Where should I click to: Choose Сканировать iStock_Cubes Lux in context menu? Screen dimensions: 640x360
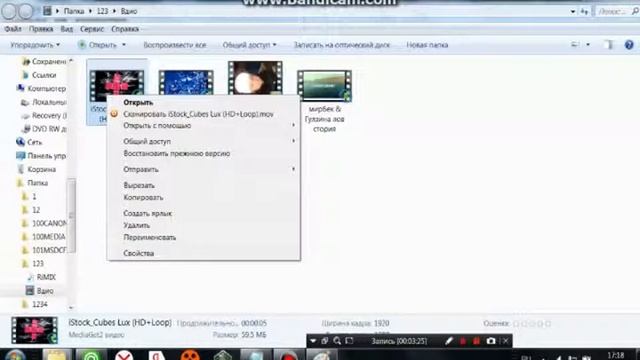(x=198, y=114)
